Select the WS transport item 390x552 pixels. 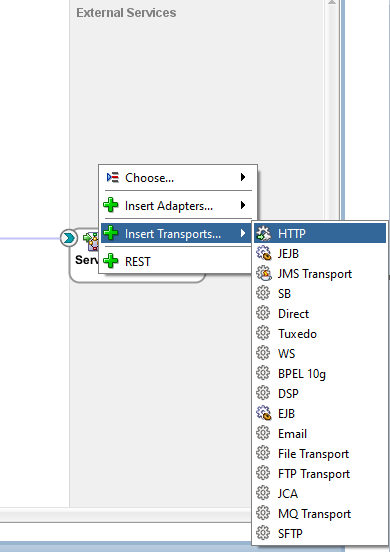click(x=320, y=353)
